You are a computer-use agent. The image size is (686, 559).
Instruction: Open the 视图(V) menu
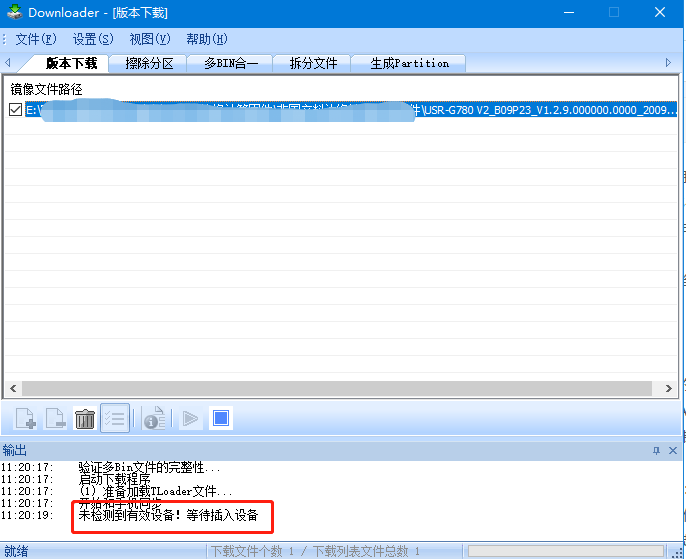tap(150, 39)
